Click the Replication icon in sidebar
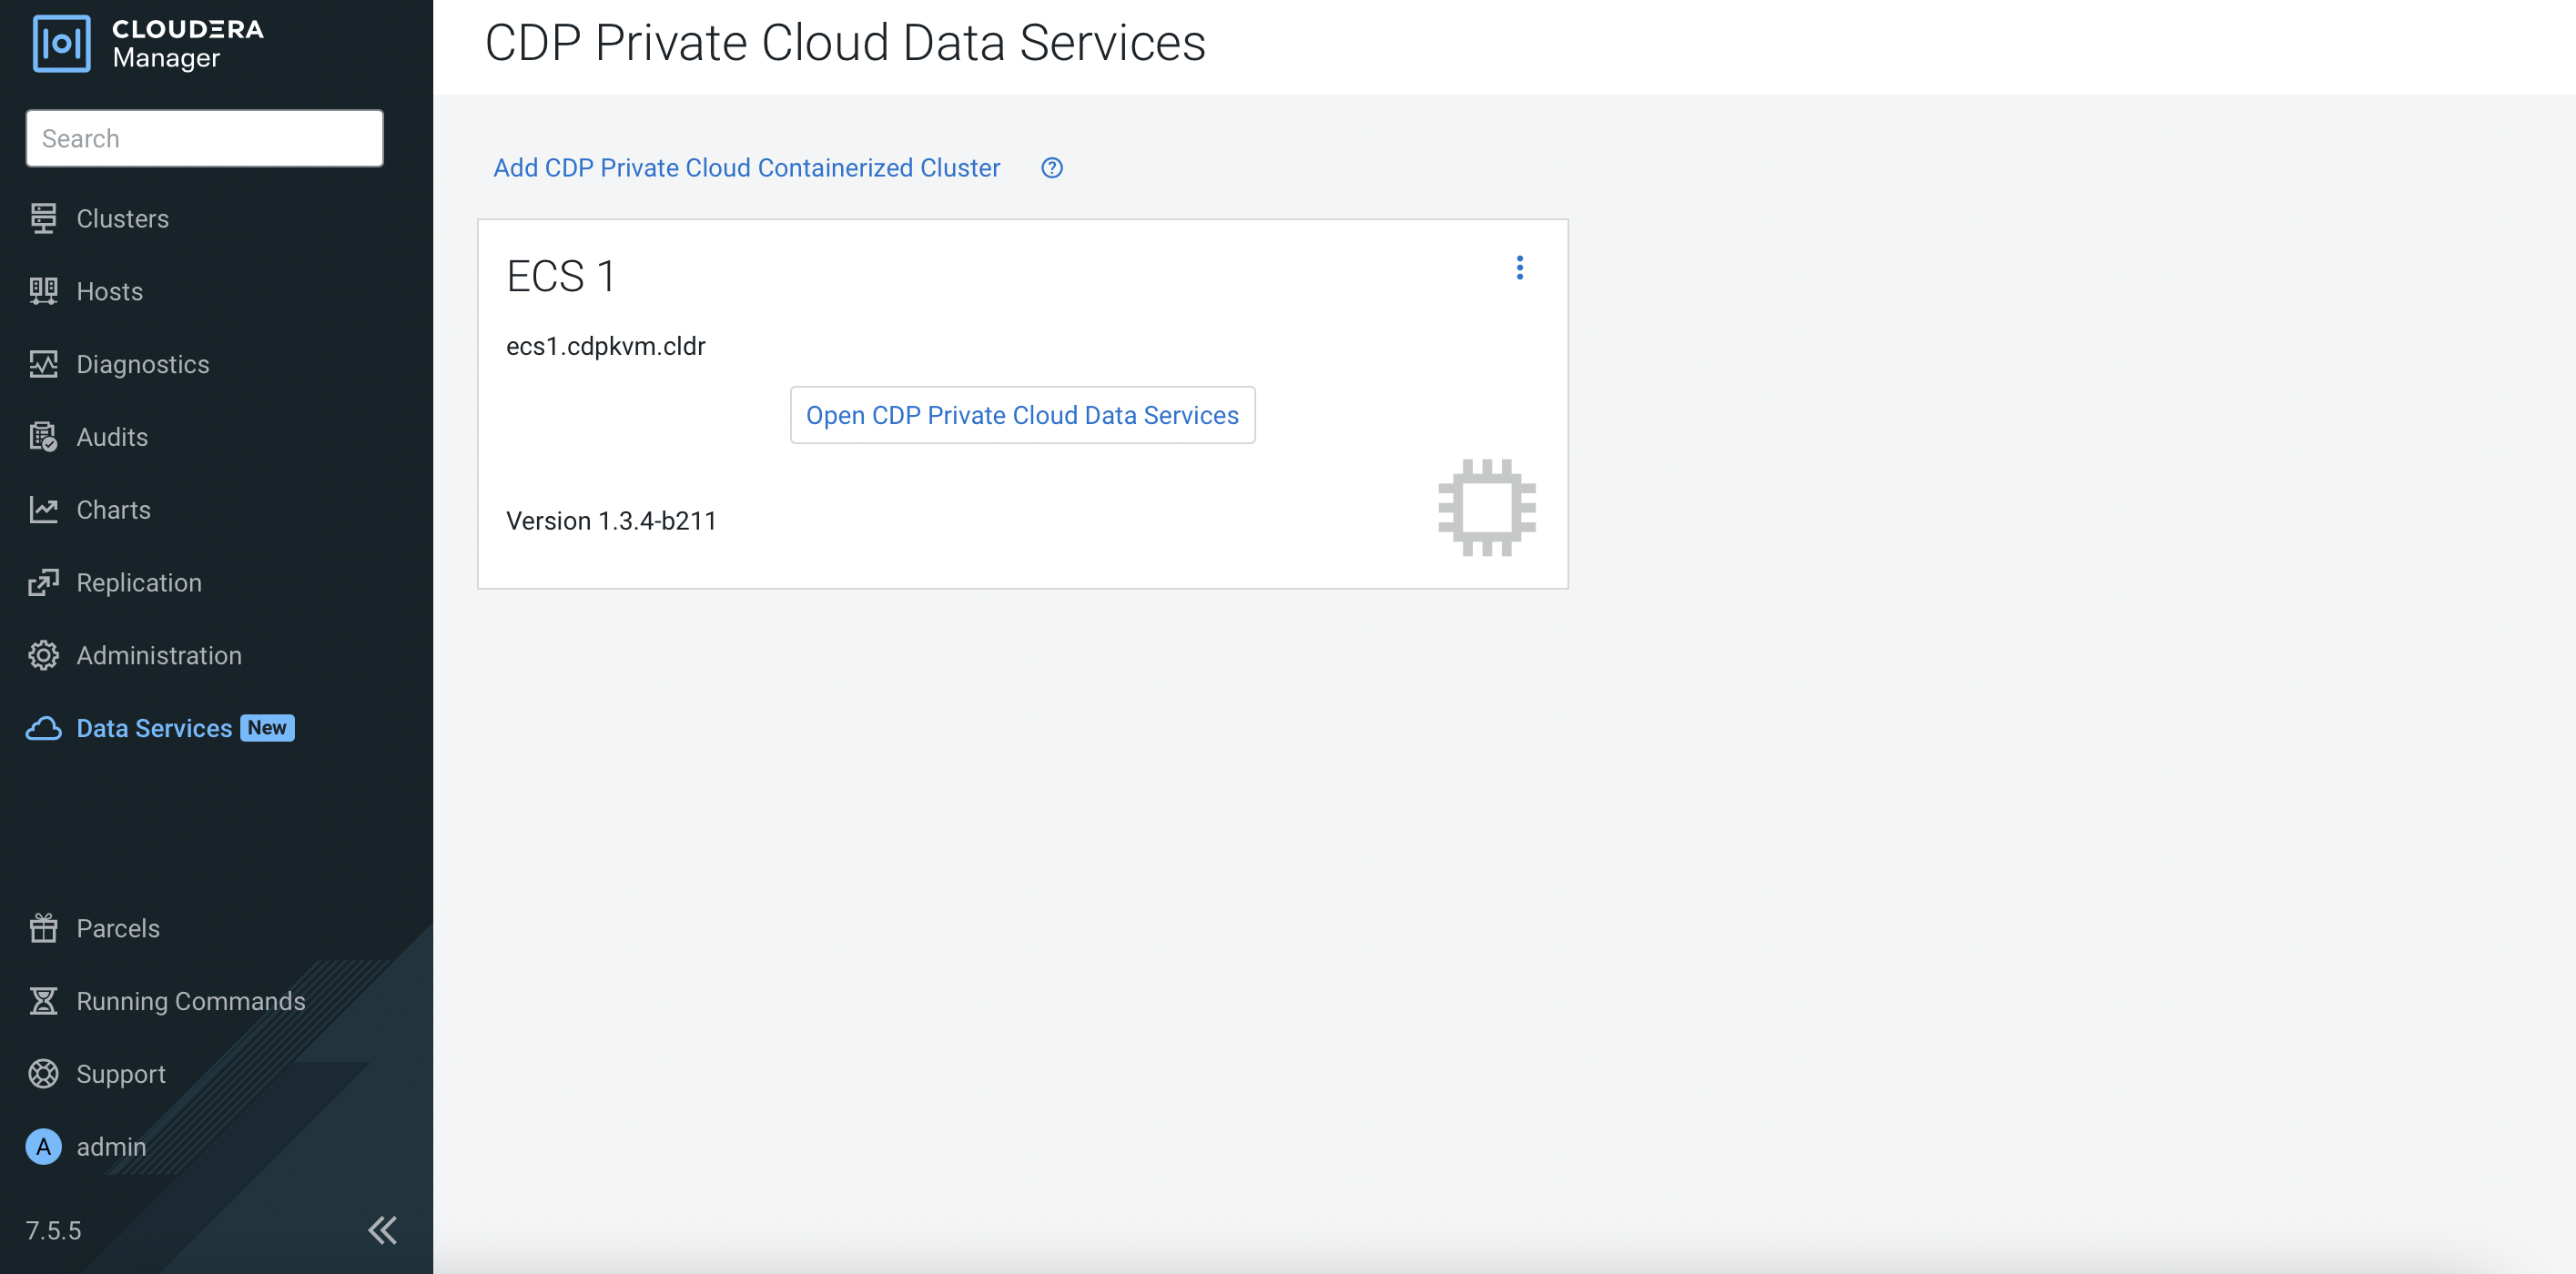 43,582
